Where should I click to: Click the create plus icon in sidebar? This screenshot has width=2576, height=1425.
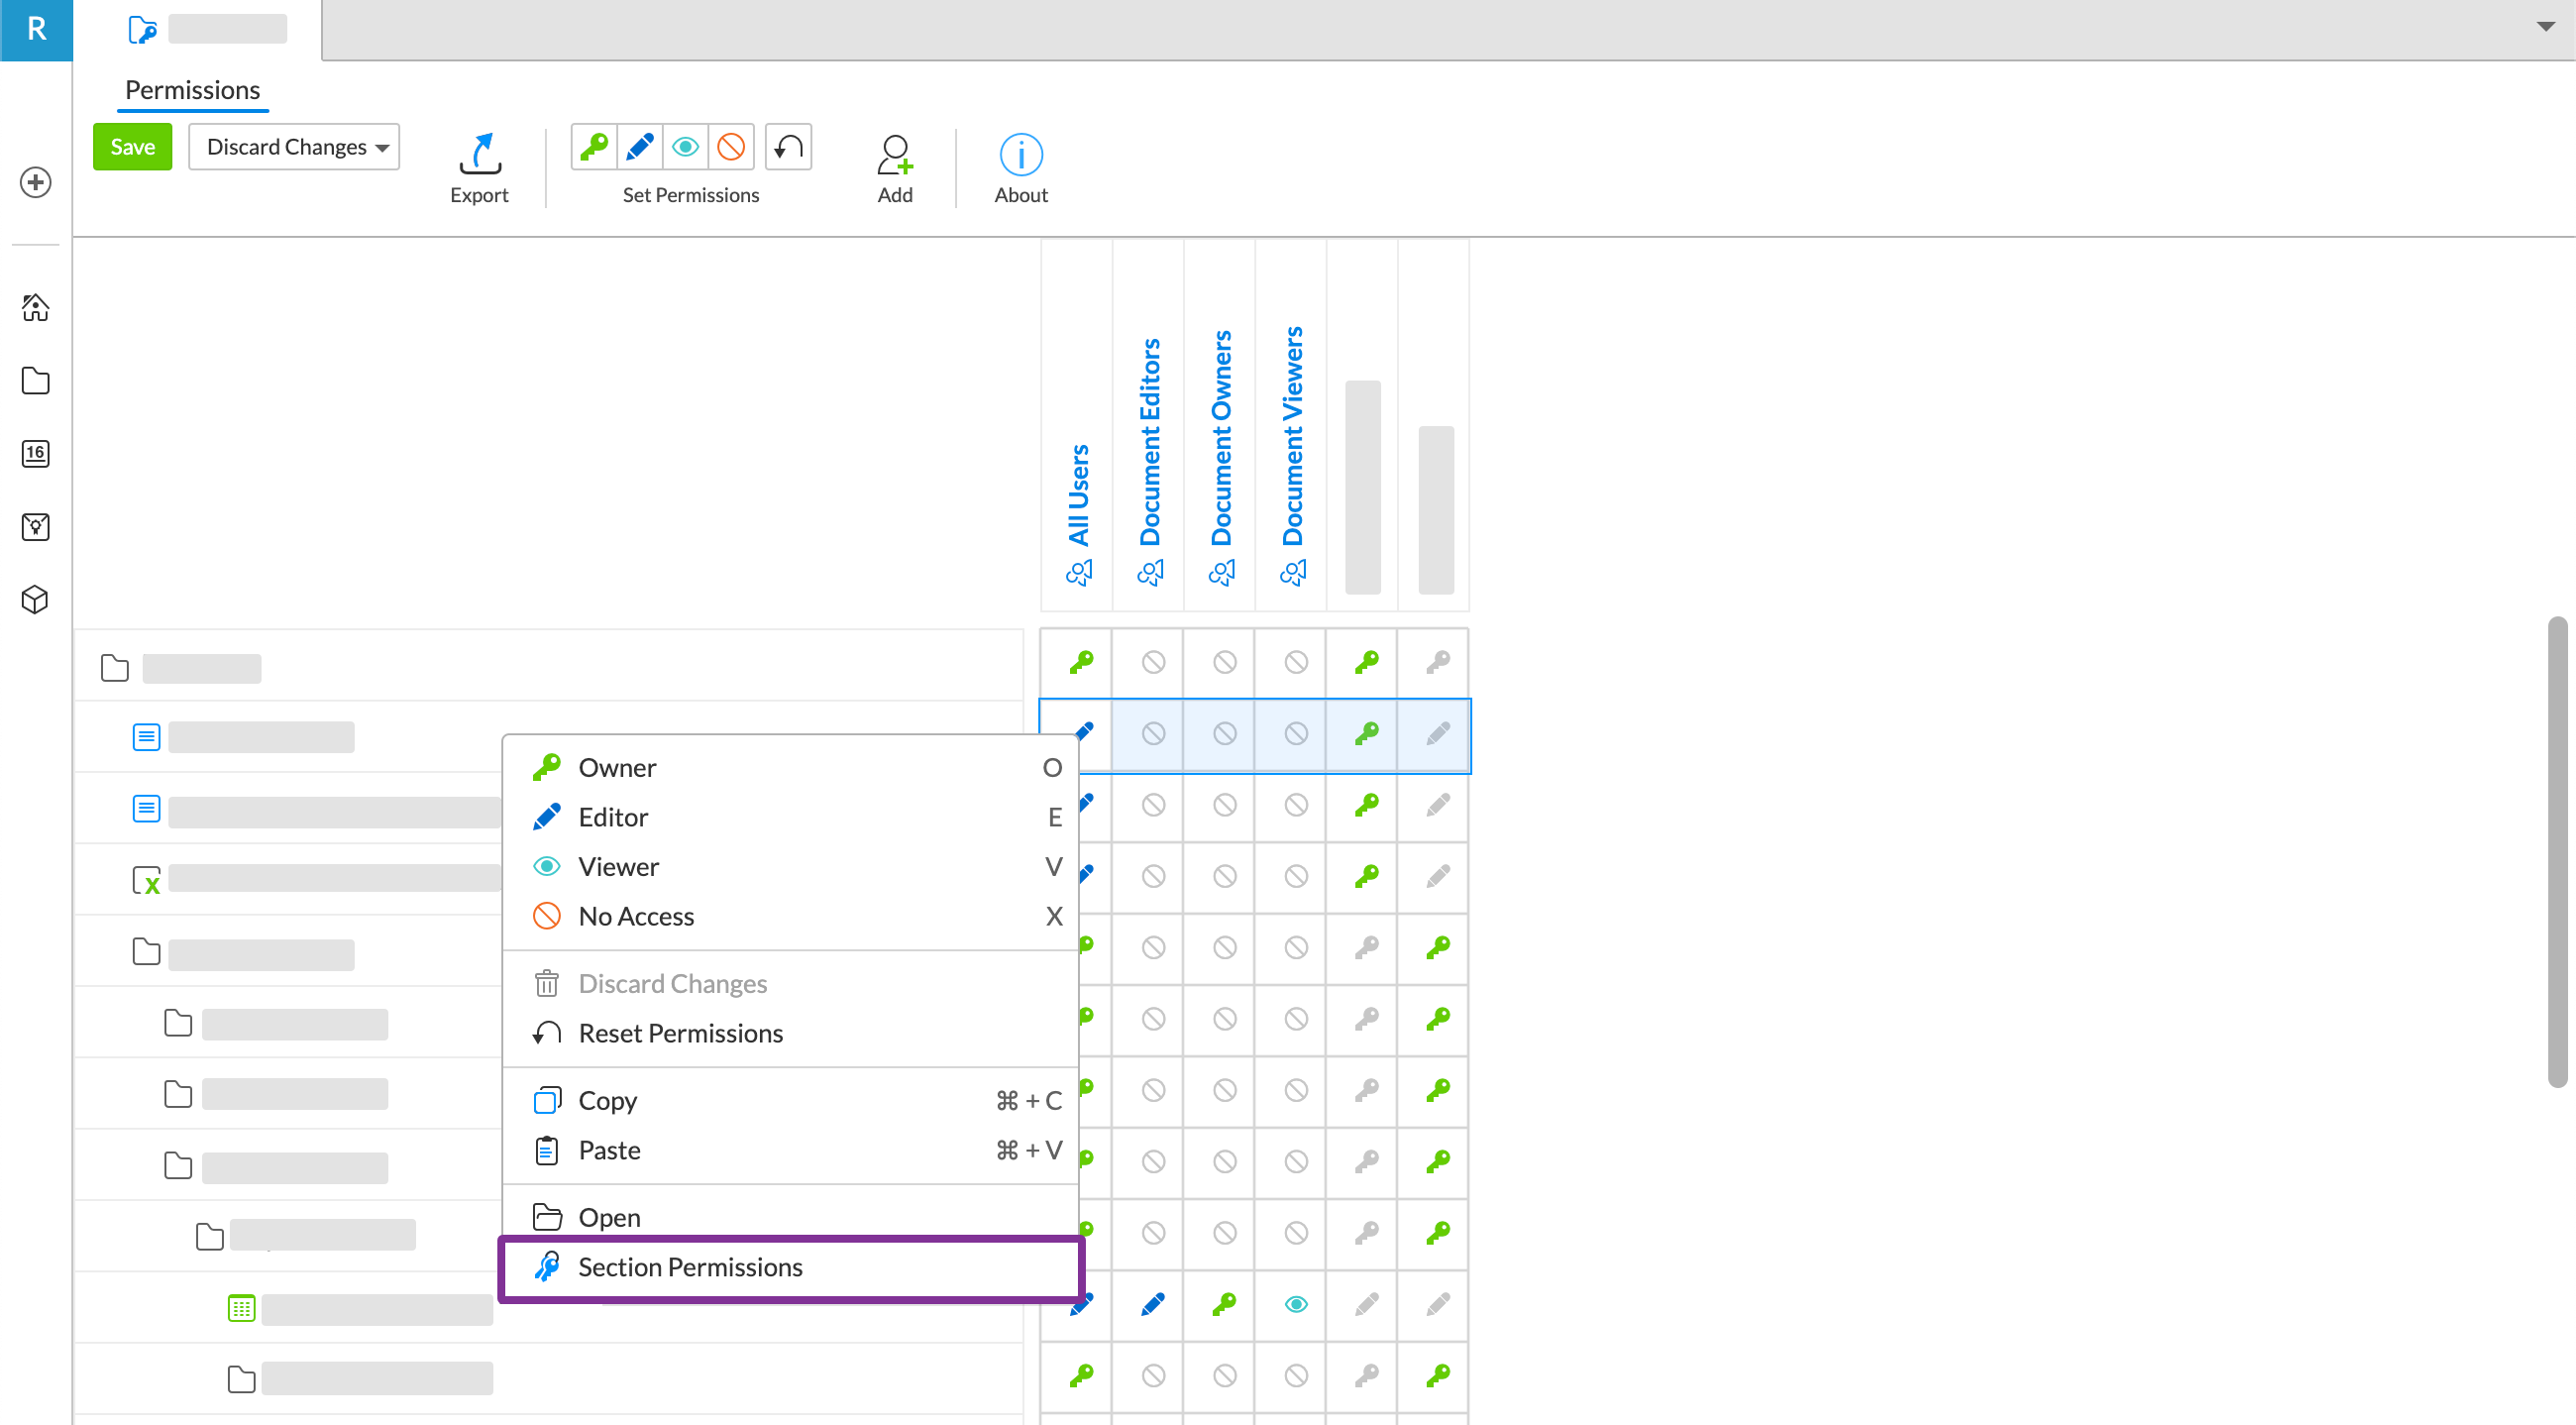[35, 182]
